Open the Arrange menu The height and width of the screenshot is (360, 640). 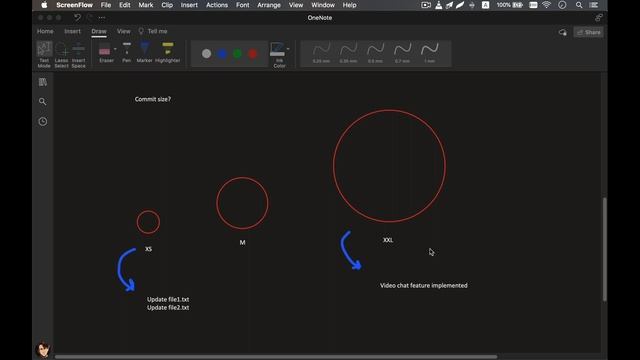pyautogui.click(x=269, y=5)
